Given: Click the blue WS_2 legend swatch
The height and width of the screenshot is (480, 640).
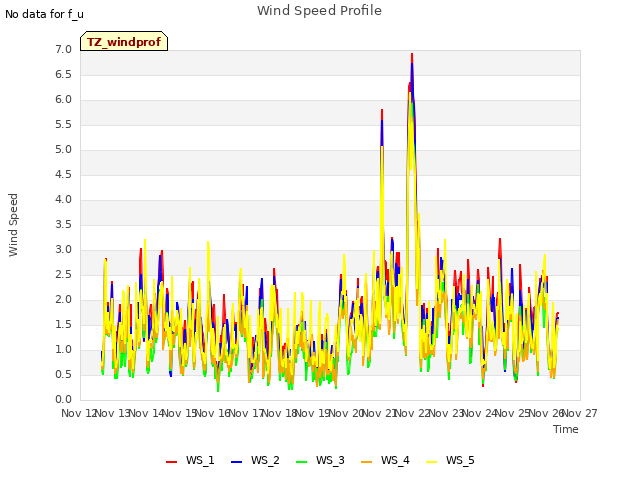Looking at the screenshot, I should click(236, 462).
